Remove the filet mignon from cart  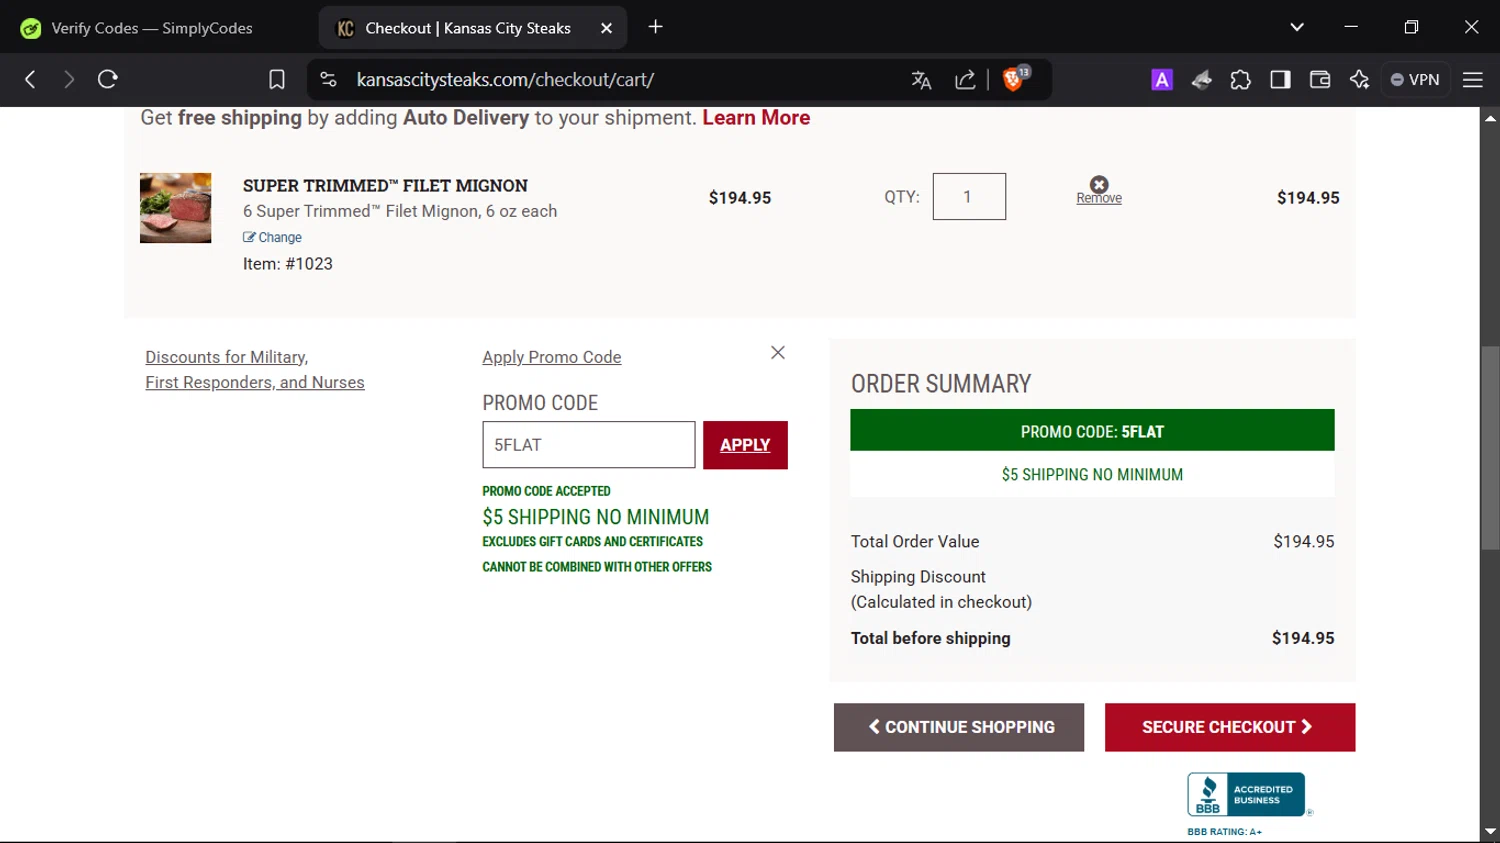[x=1099, y=190]
